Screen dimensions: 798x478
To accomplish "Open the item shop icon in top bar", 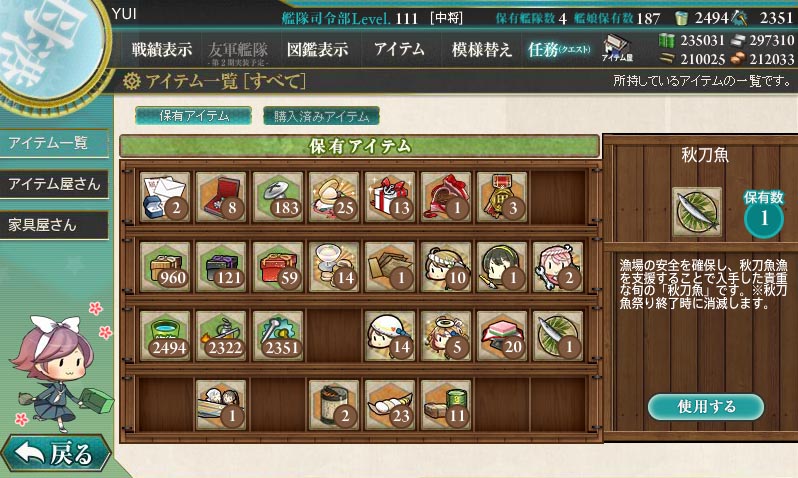I will click(616, 49).
